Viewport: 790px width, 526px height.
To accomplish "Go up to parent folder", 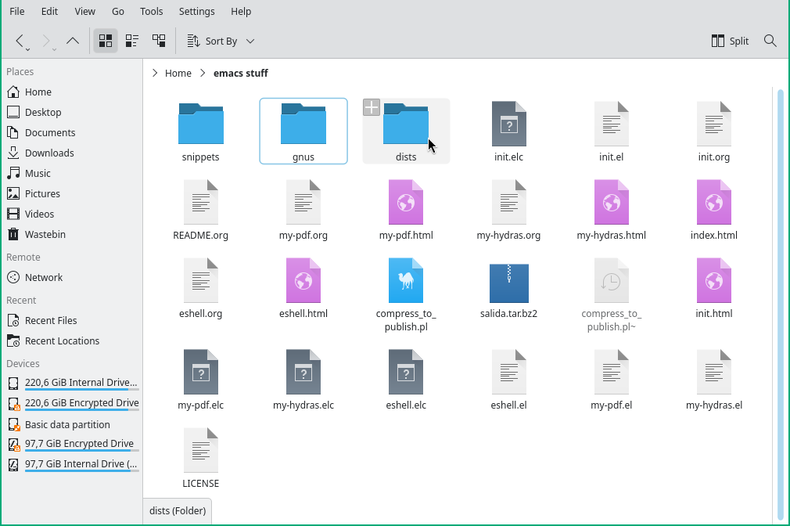I will [x=72, y=41].
